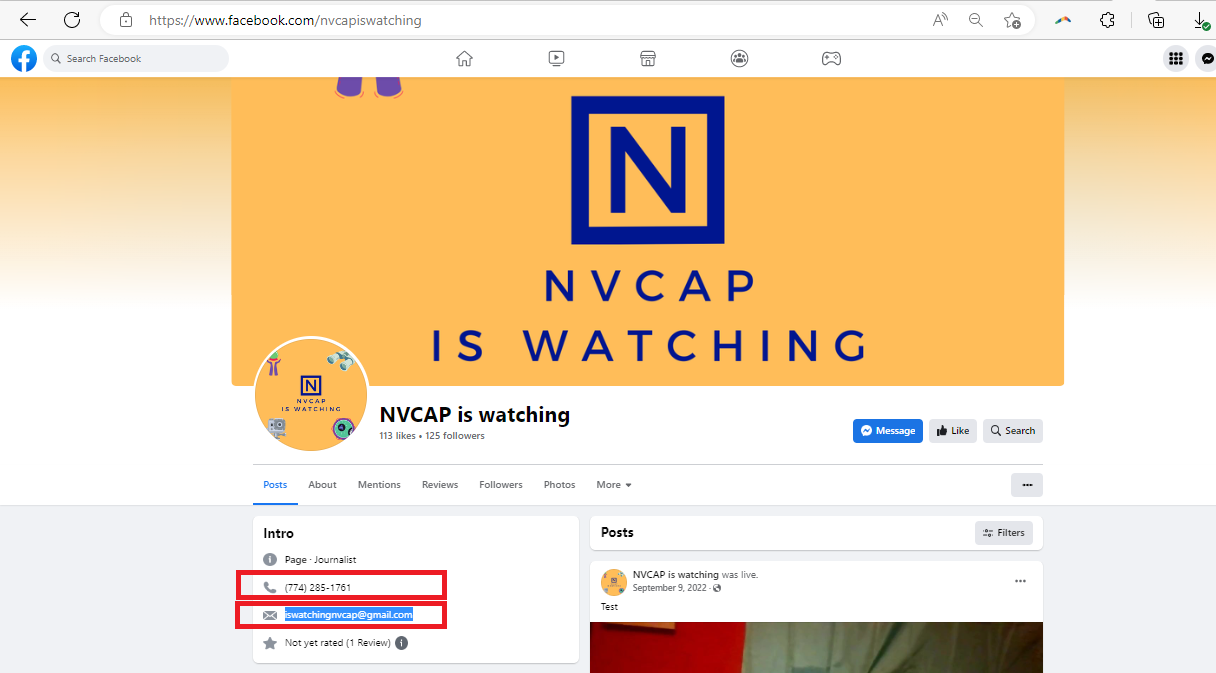Open the zoom out magnifier in address bar

click(976, 20)
